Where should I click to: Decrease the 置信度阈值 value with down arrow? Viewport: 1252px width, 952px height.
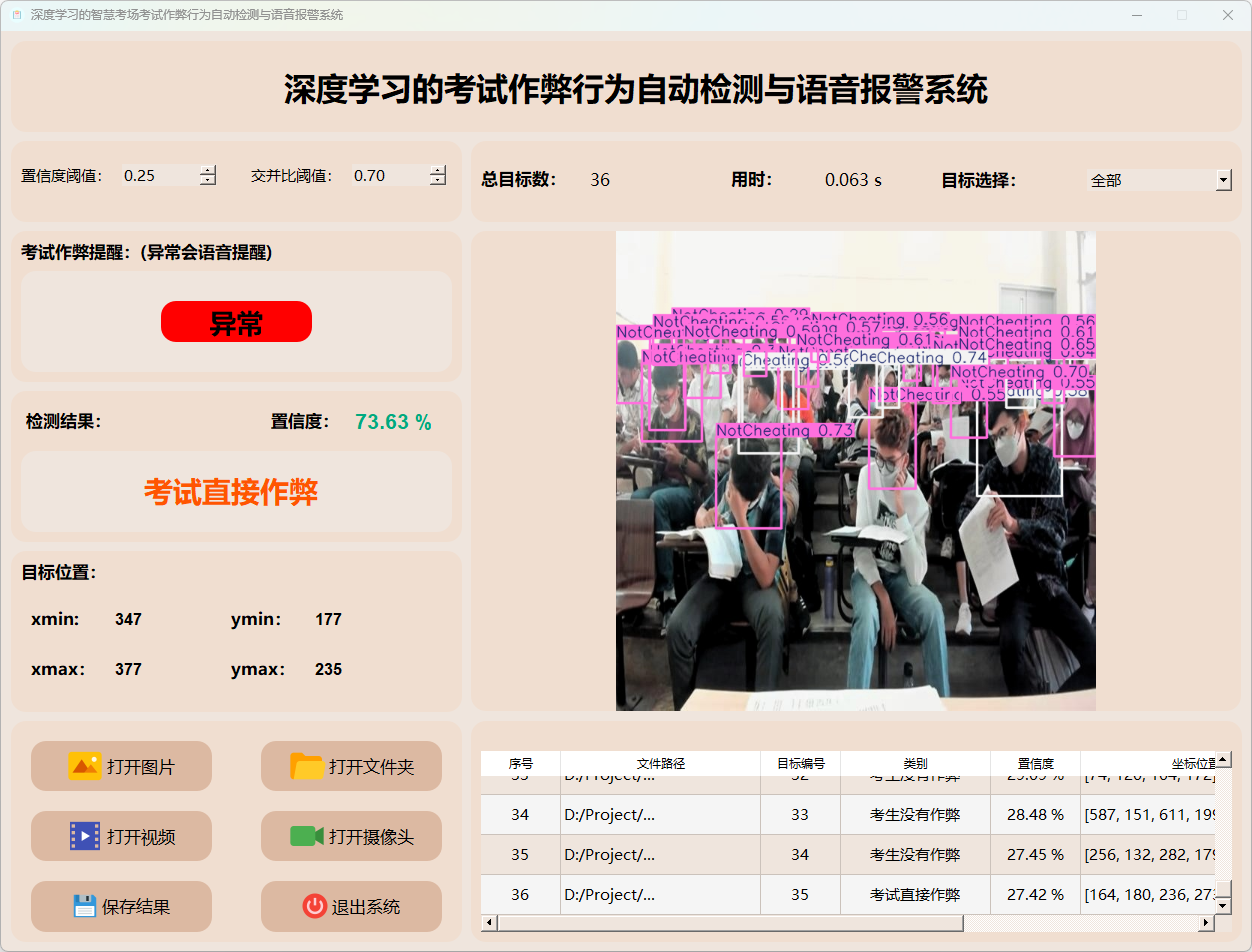coord(208,180)
